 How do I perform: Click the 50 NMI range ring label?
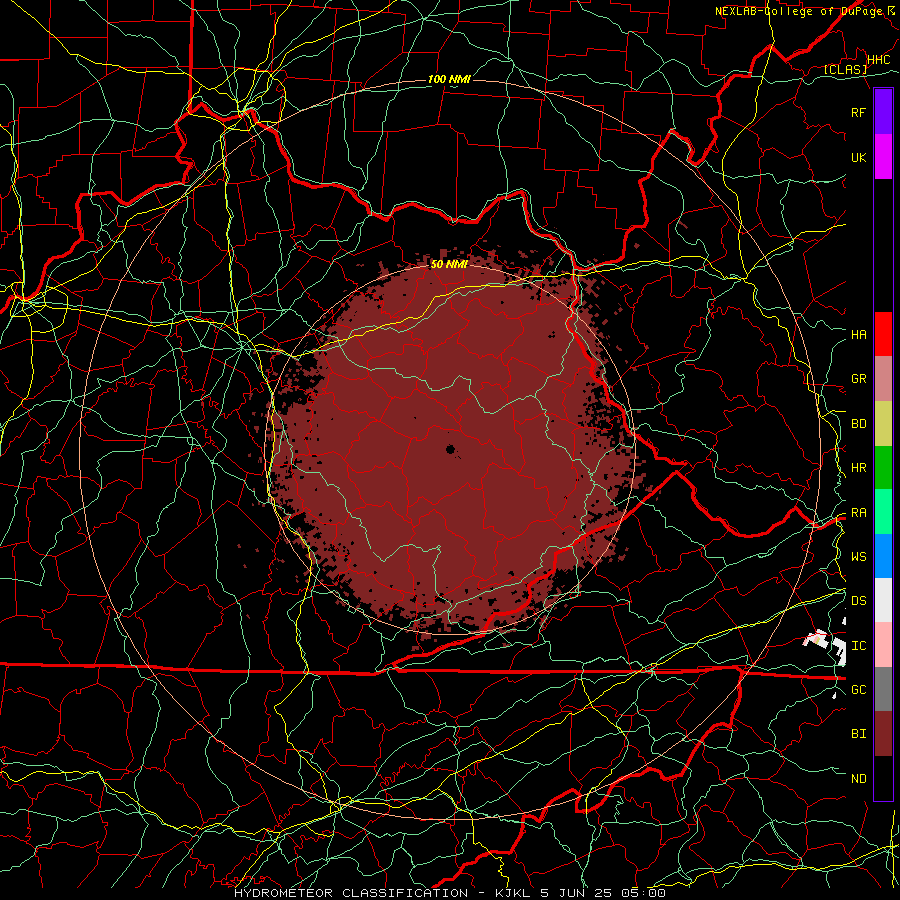449,264
